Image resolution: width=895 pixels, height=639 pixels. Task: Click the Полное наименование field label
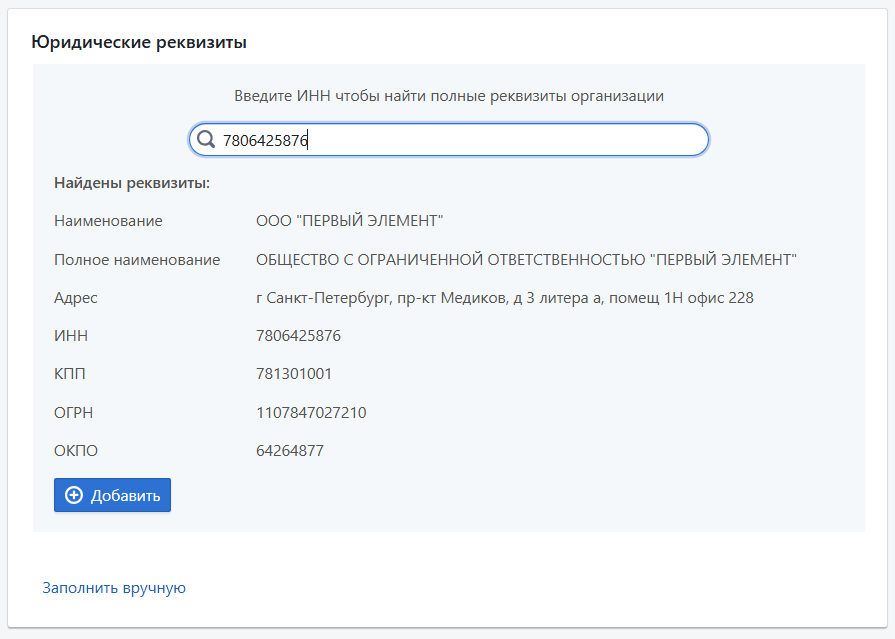coord(137,259)
